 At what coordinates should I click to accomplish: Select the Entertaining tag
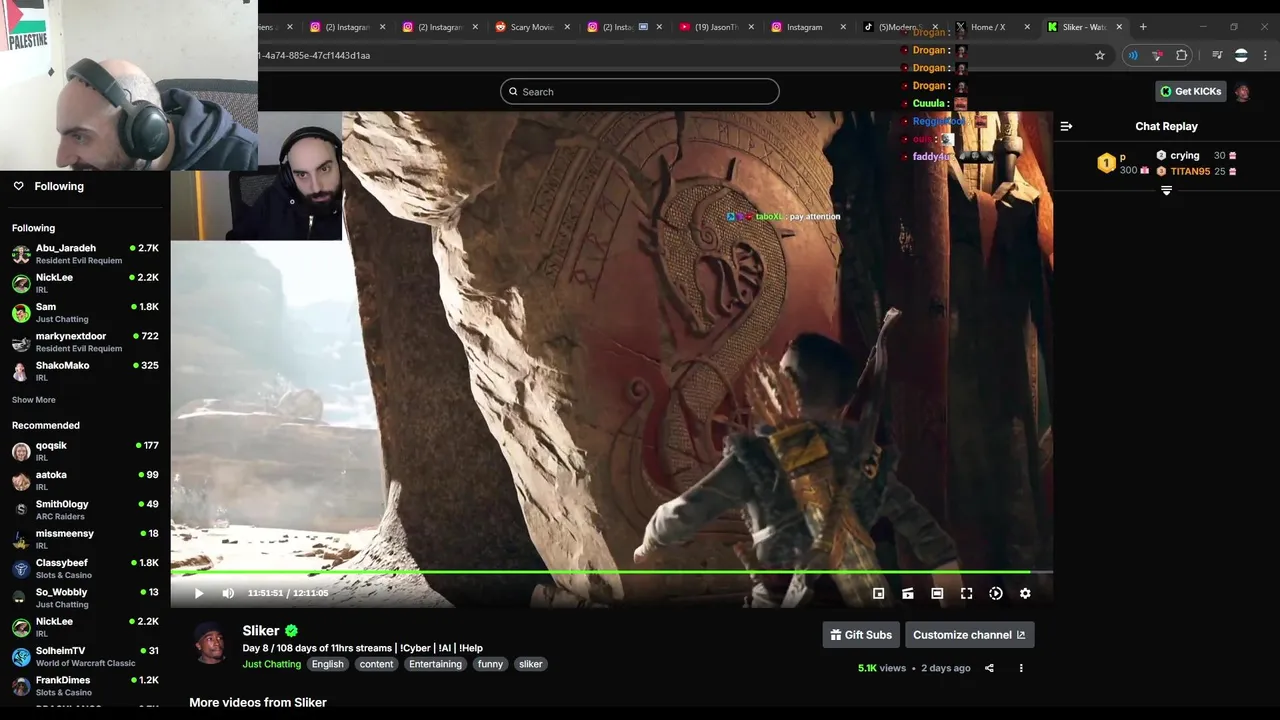pyautogui.click(x=435, y=664)
